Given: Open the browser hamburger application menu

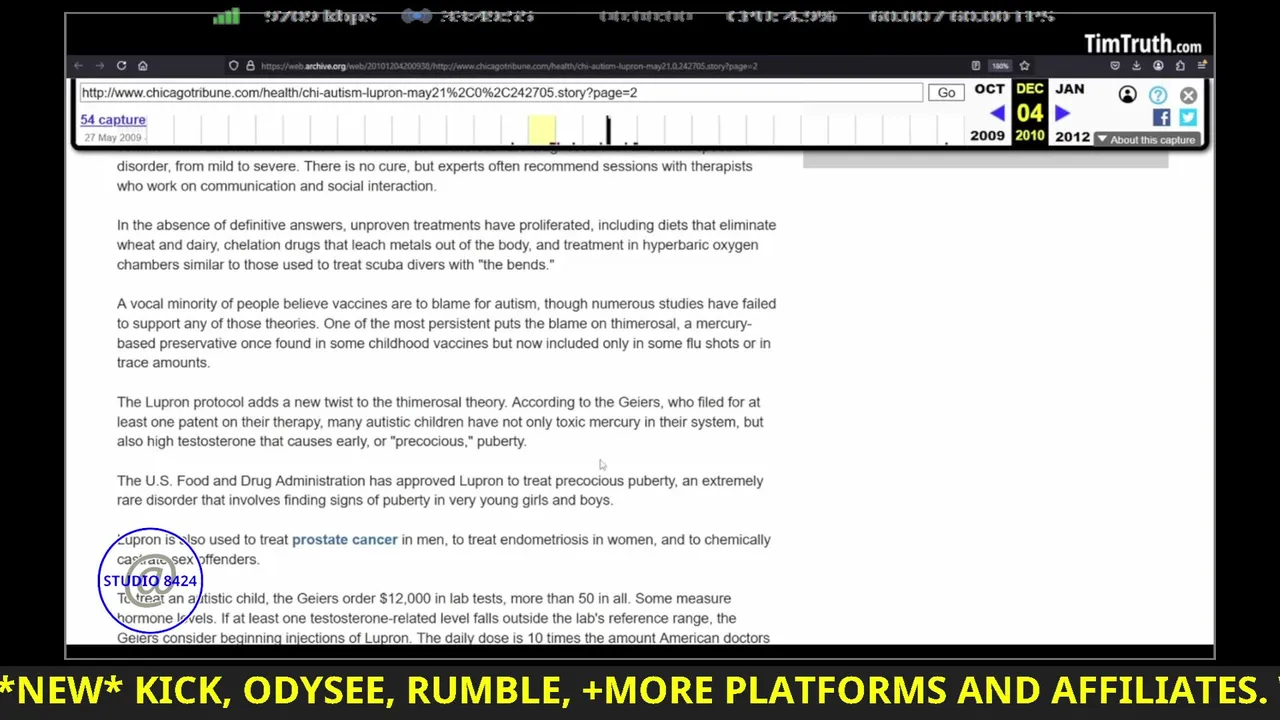Looking at the screenshot, I should [x=1202, y=66].
